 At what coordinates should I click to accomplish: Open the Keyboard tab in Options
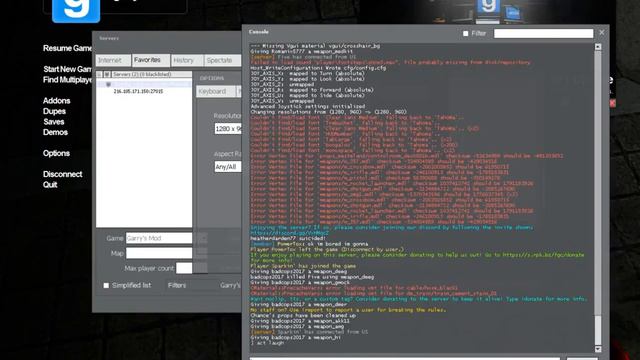[x=216, y=91]
